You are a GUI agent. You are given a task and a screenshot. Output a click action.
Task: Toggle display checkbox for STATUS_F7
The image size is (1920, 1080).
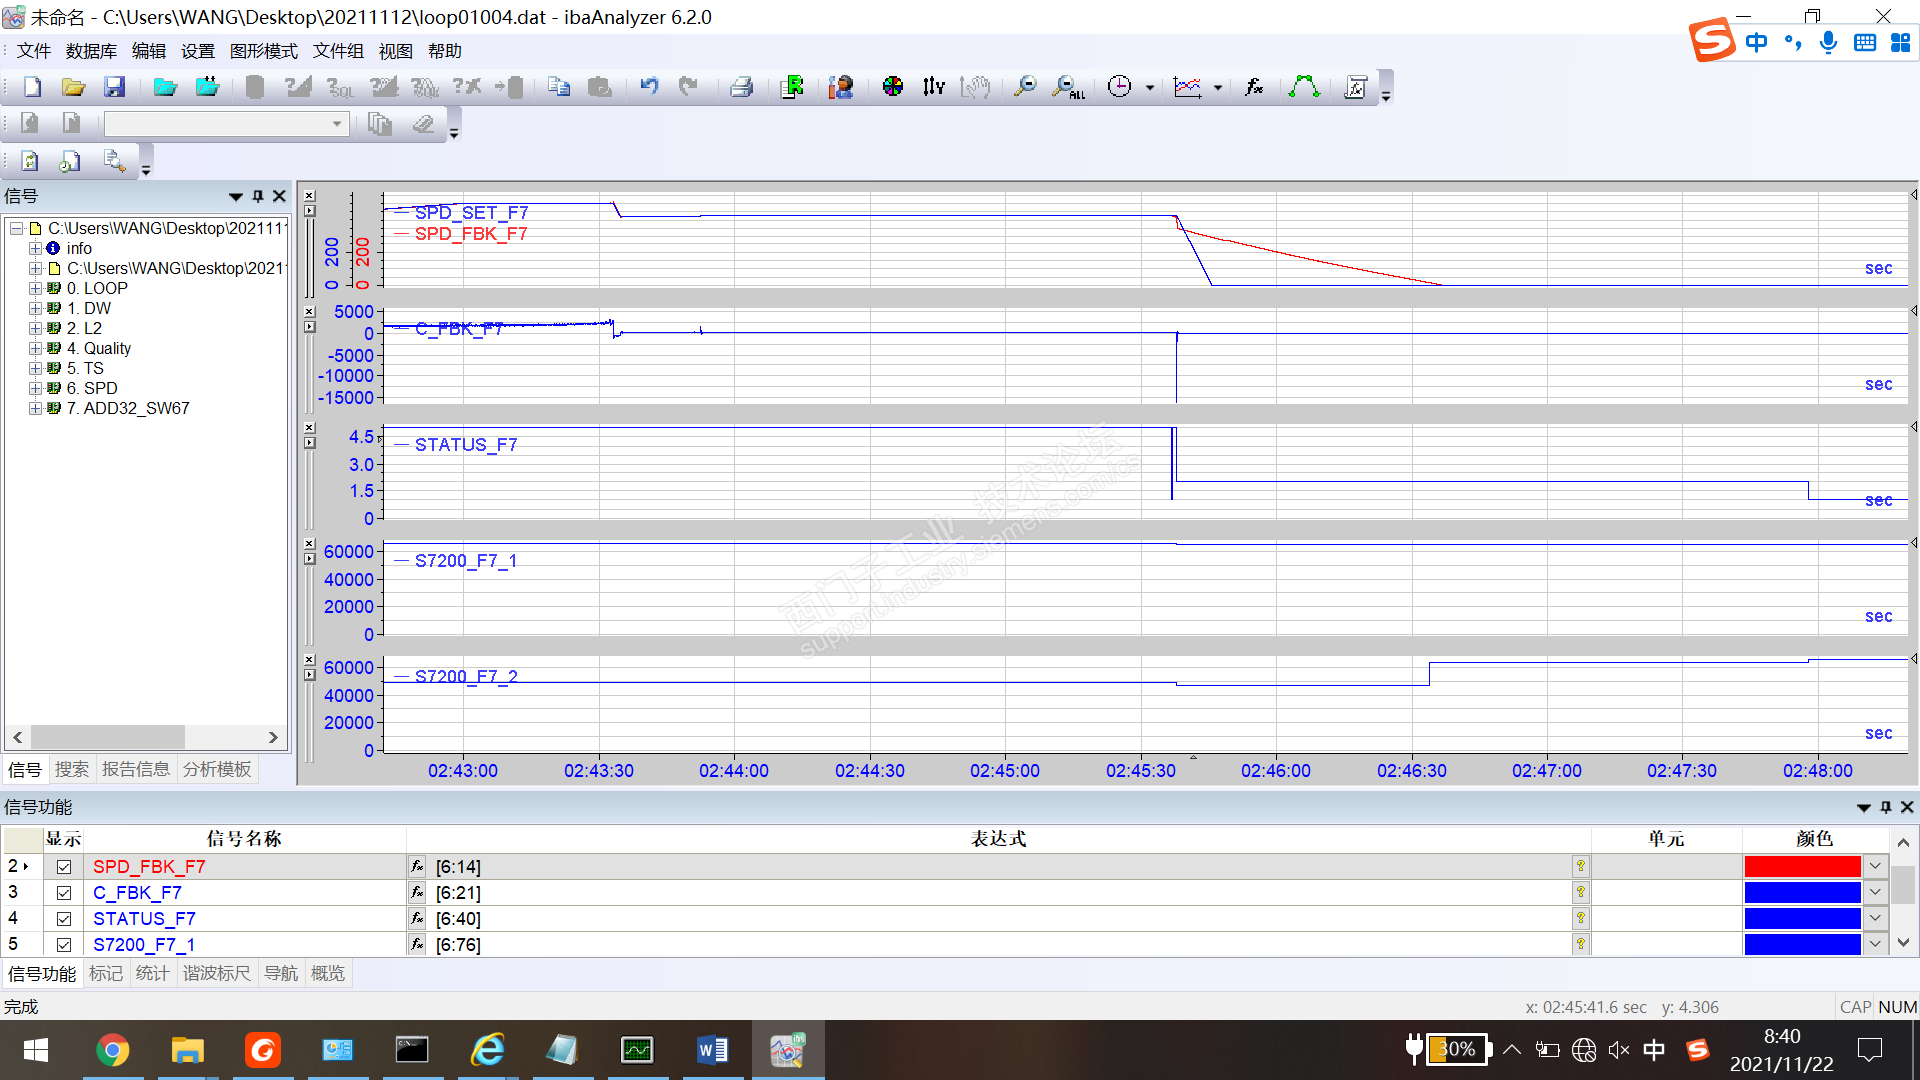tap(64, 919)
